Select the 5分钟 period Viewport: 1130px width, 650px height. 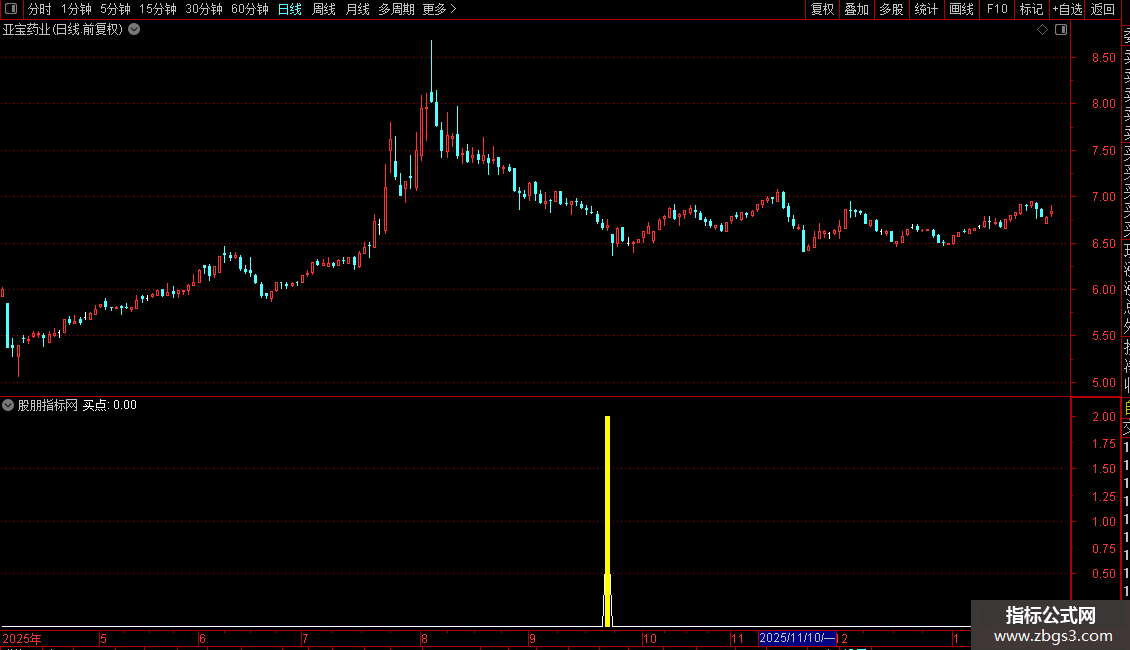115,9
